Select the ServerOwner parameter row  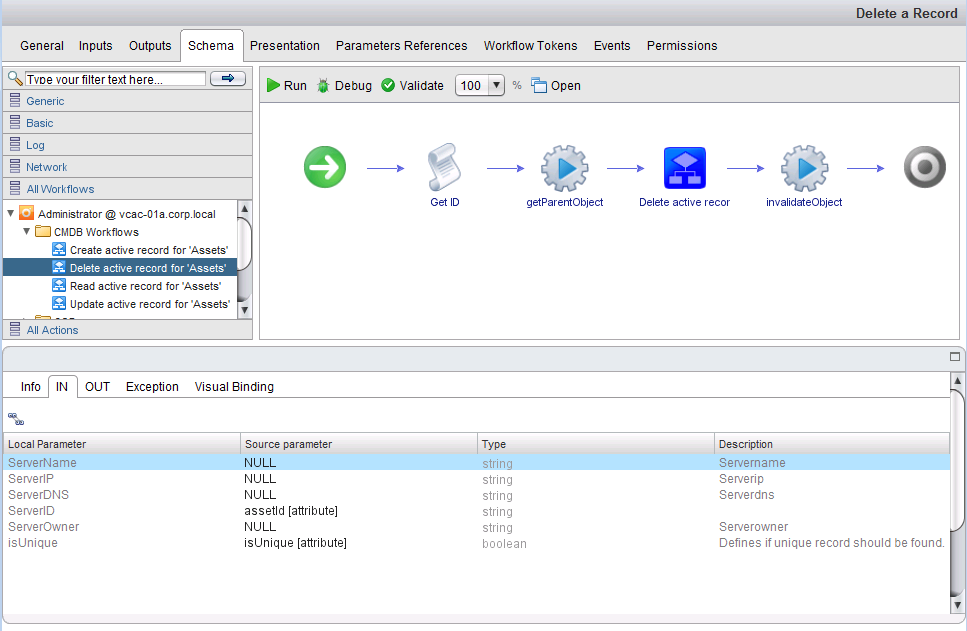click(x=476, y=527)
